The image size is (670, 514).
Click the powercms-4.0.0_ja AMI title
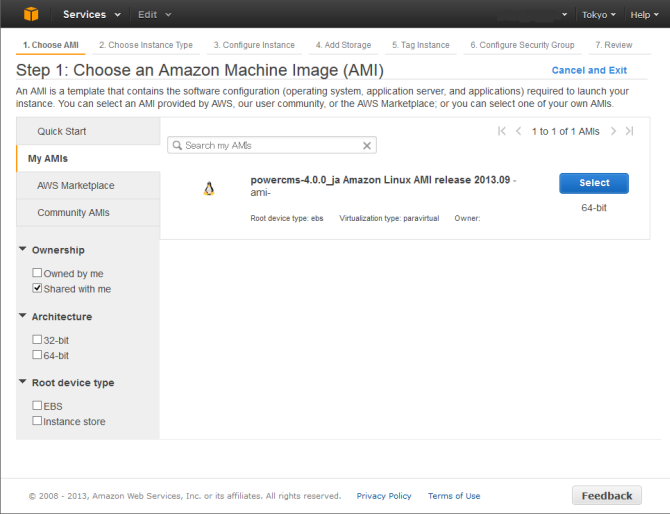tap(380, 180)
